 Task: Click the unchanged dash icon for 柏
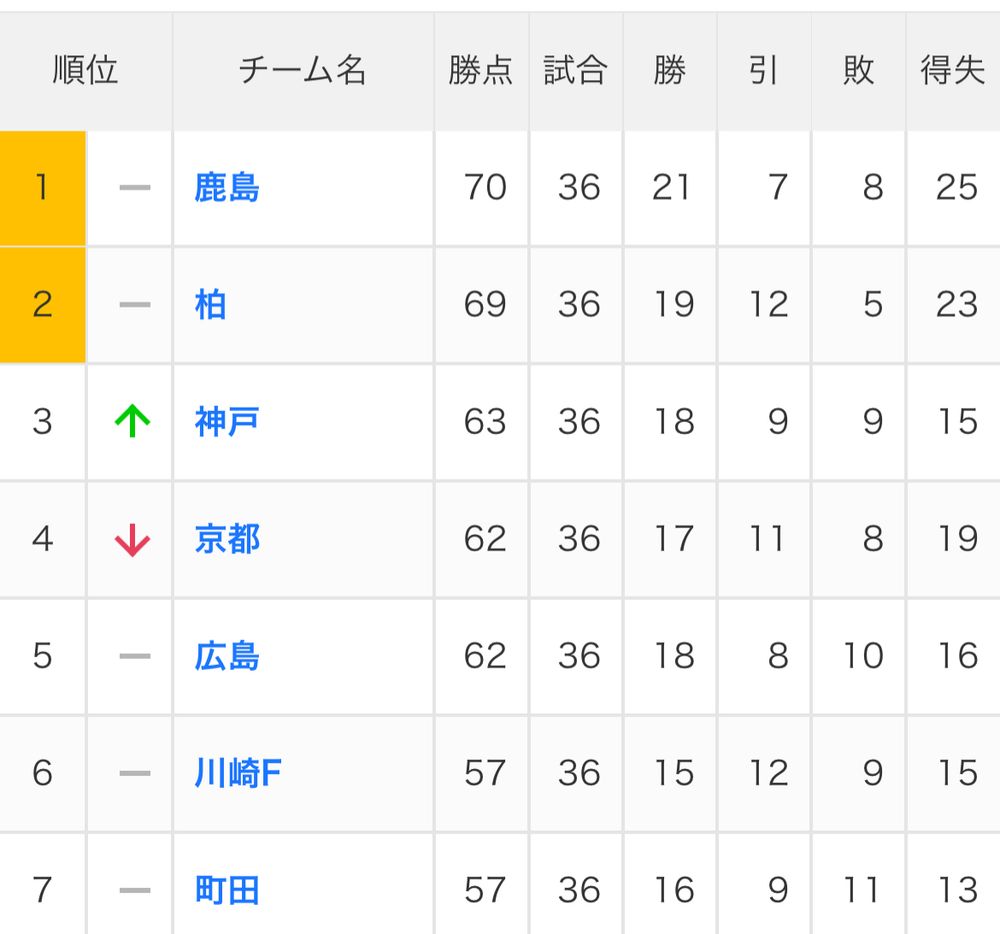(x=135, y=305)
